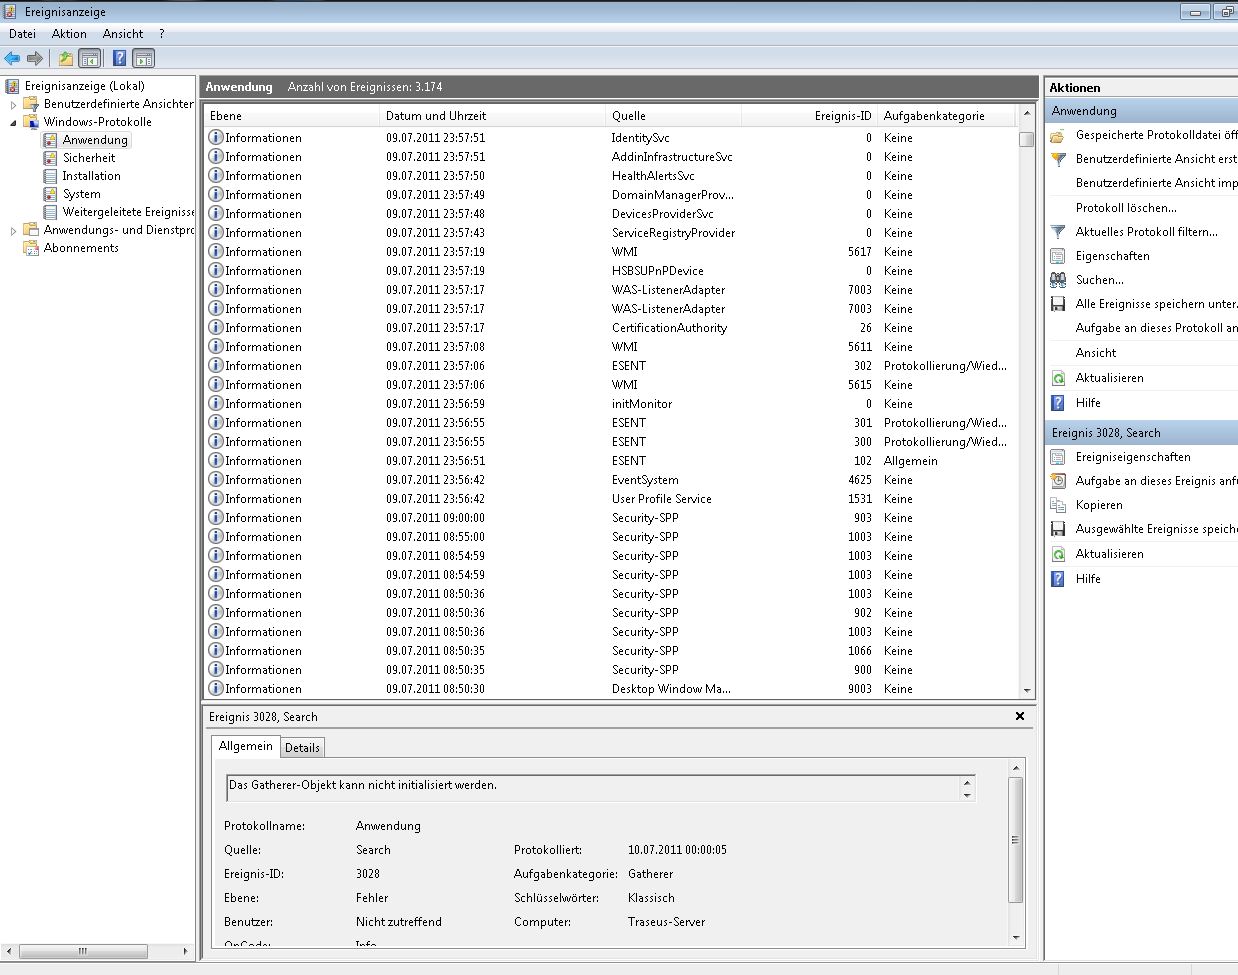The width and height of the screenshot is (1238, 975).
Task: Click Kopieren in the actions pane
Action: tap(1099, 505)
